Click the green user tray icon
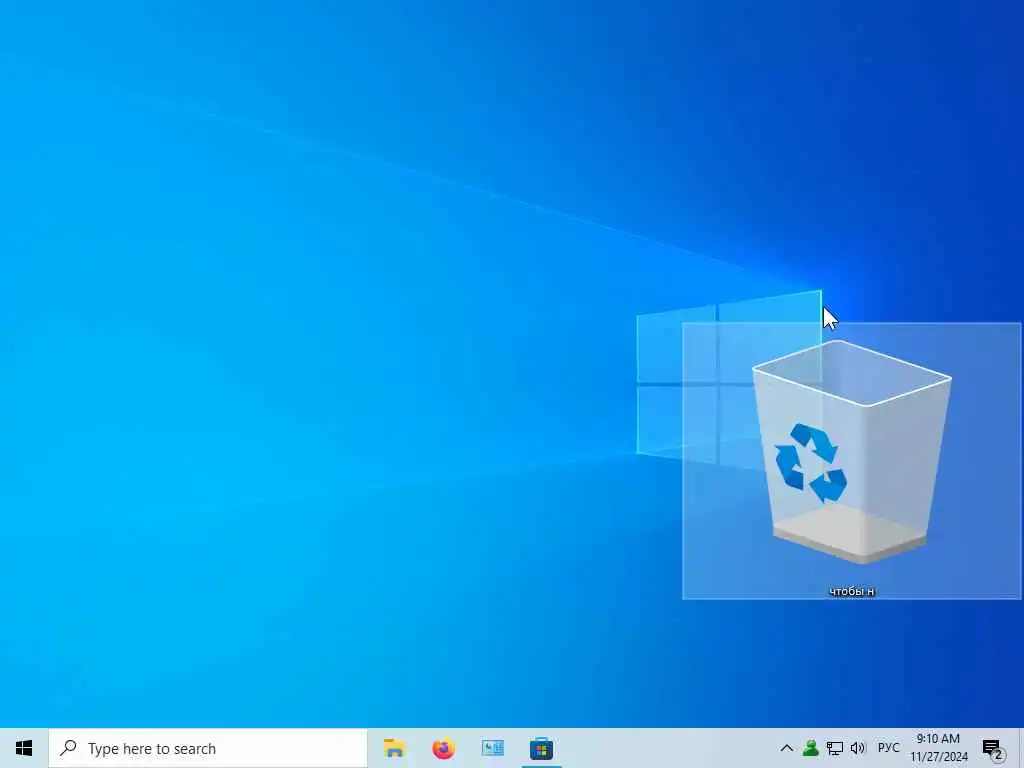1024x768 pixels. pos(810,748)
